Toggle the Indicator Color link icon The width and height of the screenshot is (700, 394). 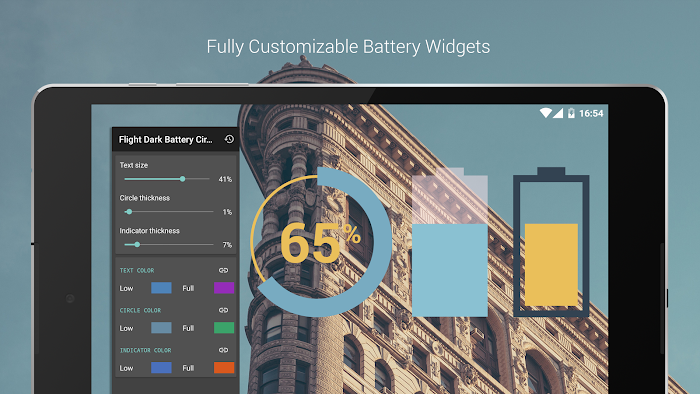pyautogui.click(x=223, y=350)
